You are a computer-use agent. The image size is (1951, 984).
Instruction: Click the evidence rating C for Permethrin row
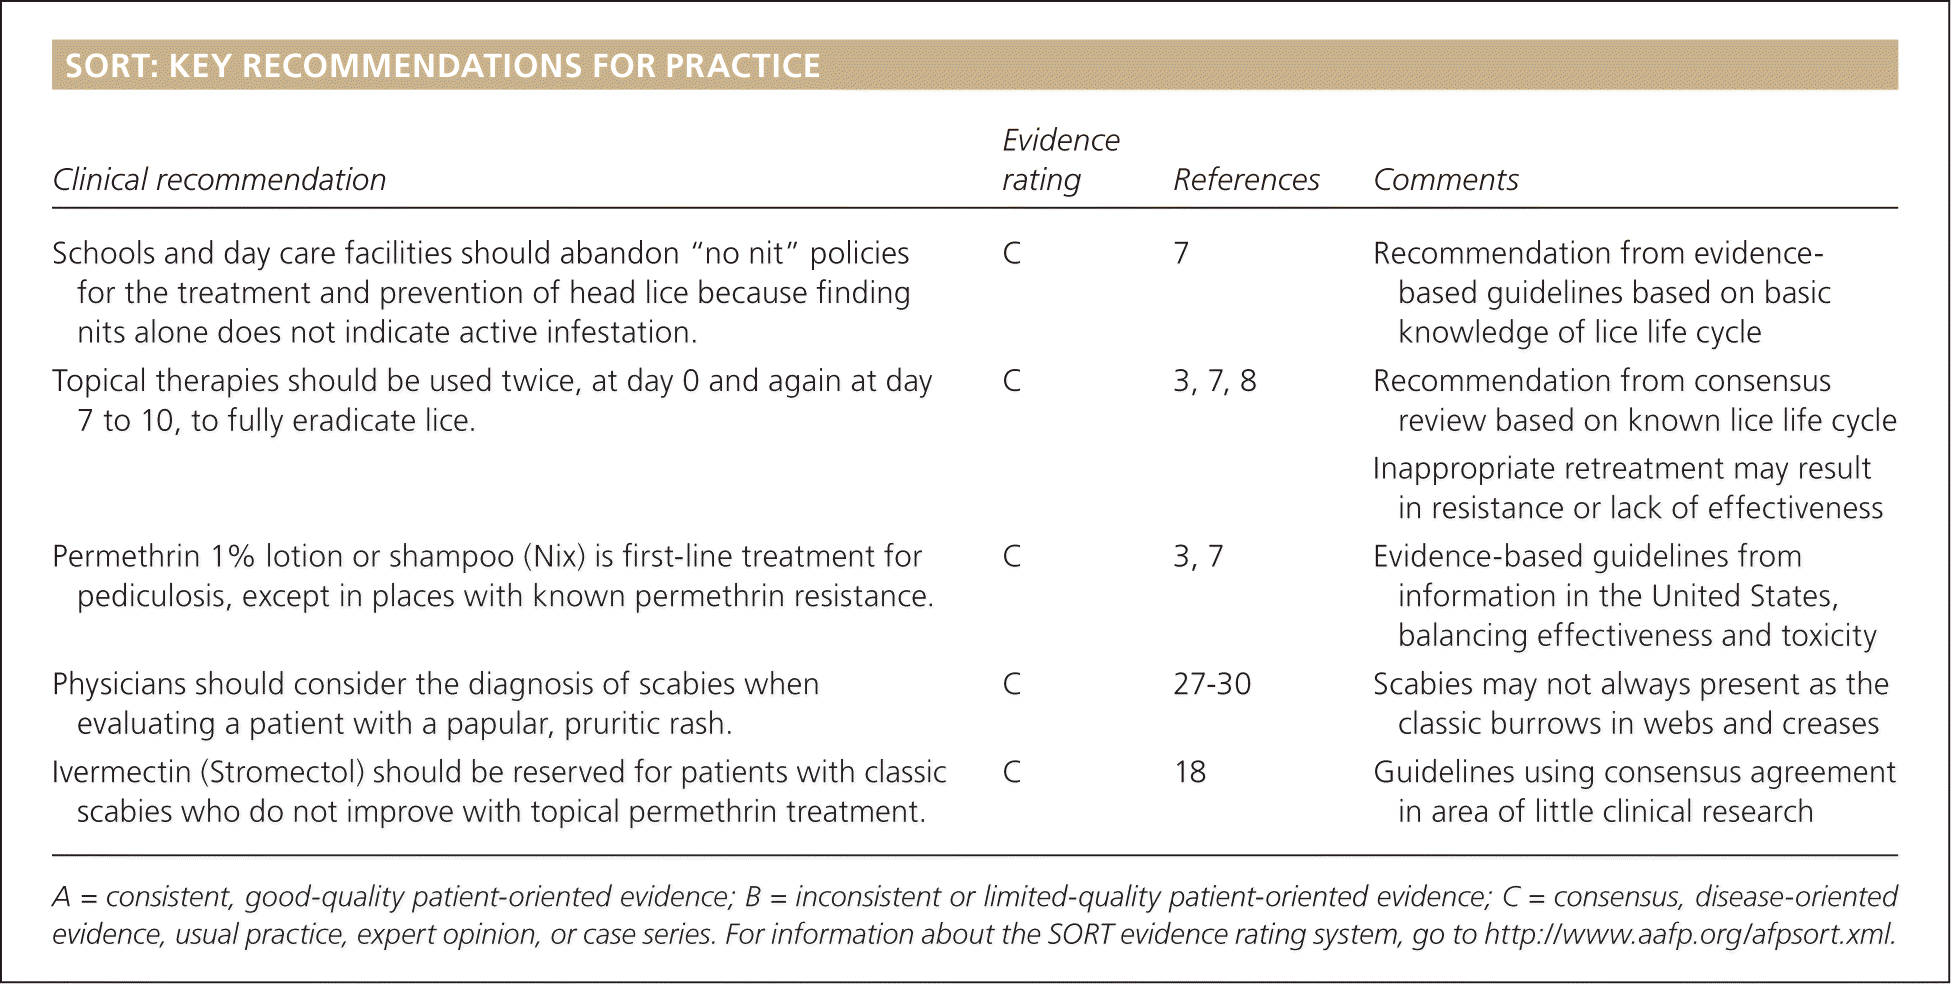(x=1011, y=557)
